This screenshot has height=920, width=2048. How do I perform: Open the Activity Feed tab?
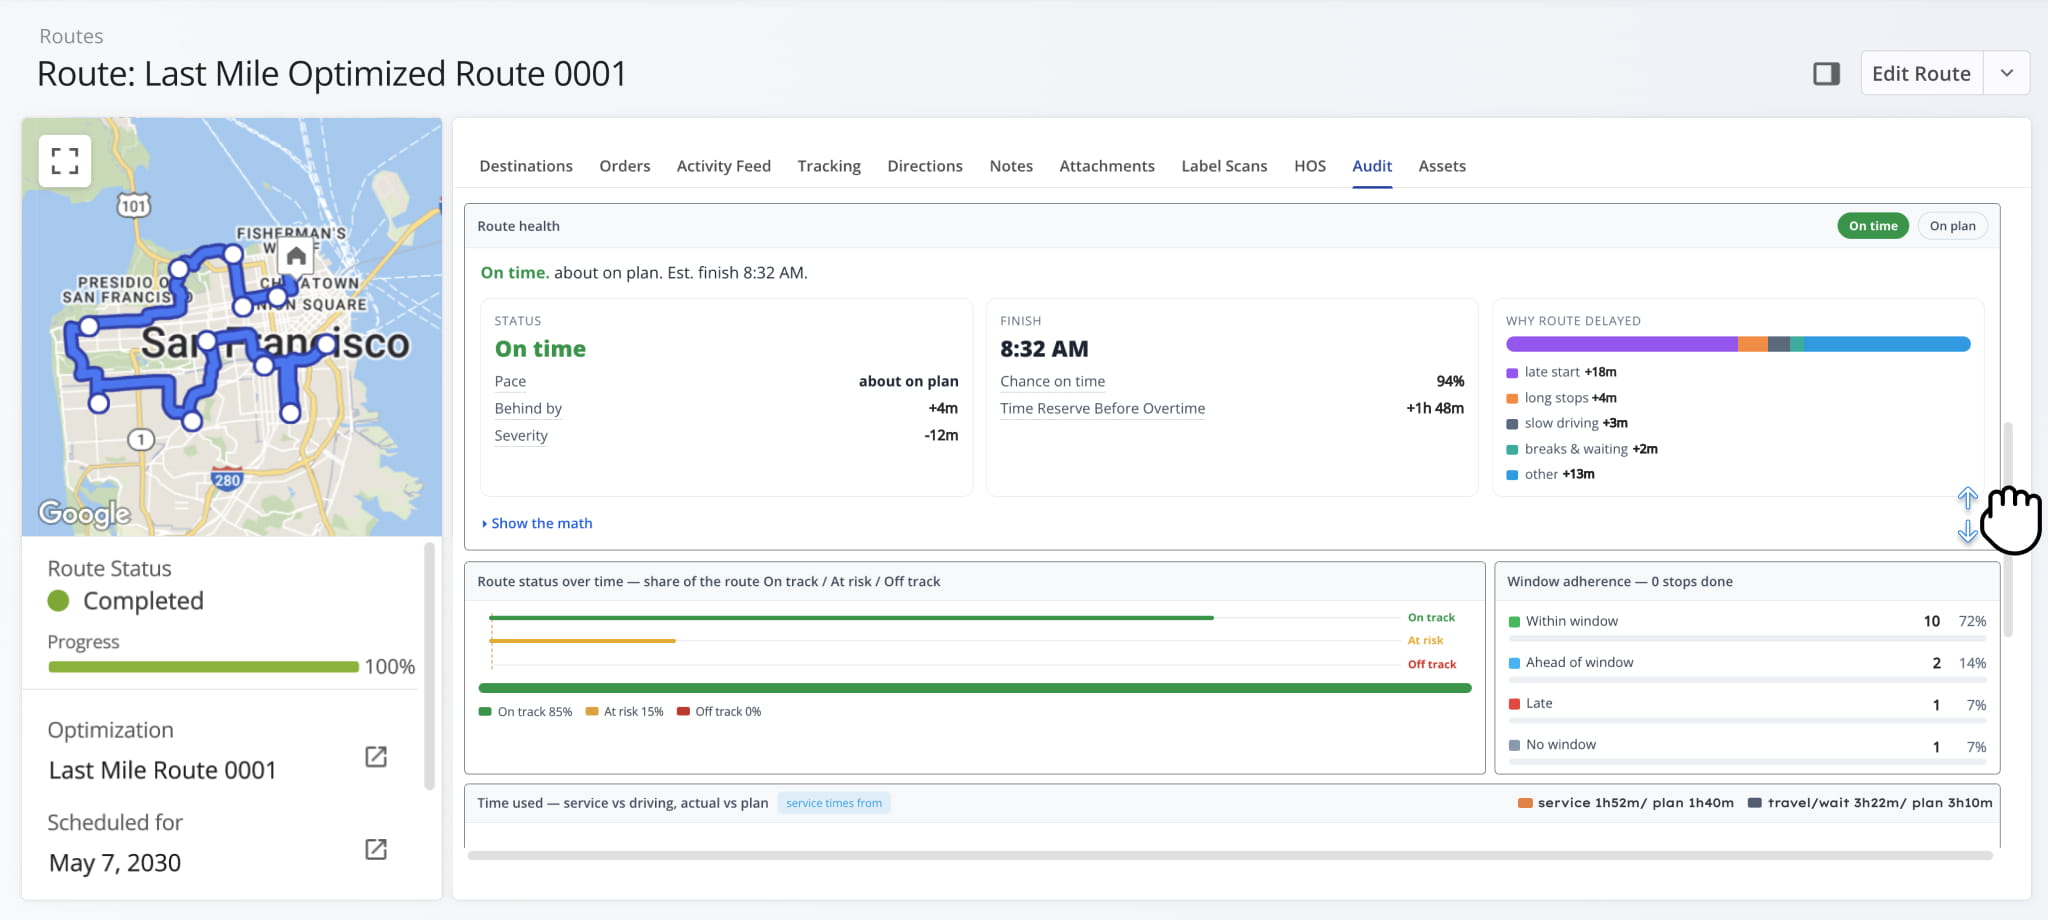724,166
